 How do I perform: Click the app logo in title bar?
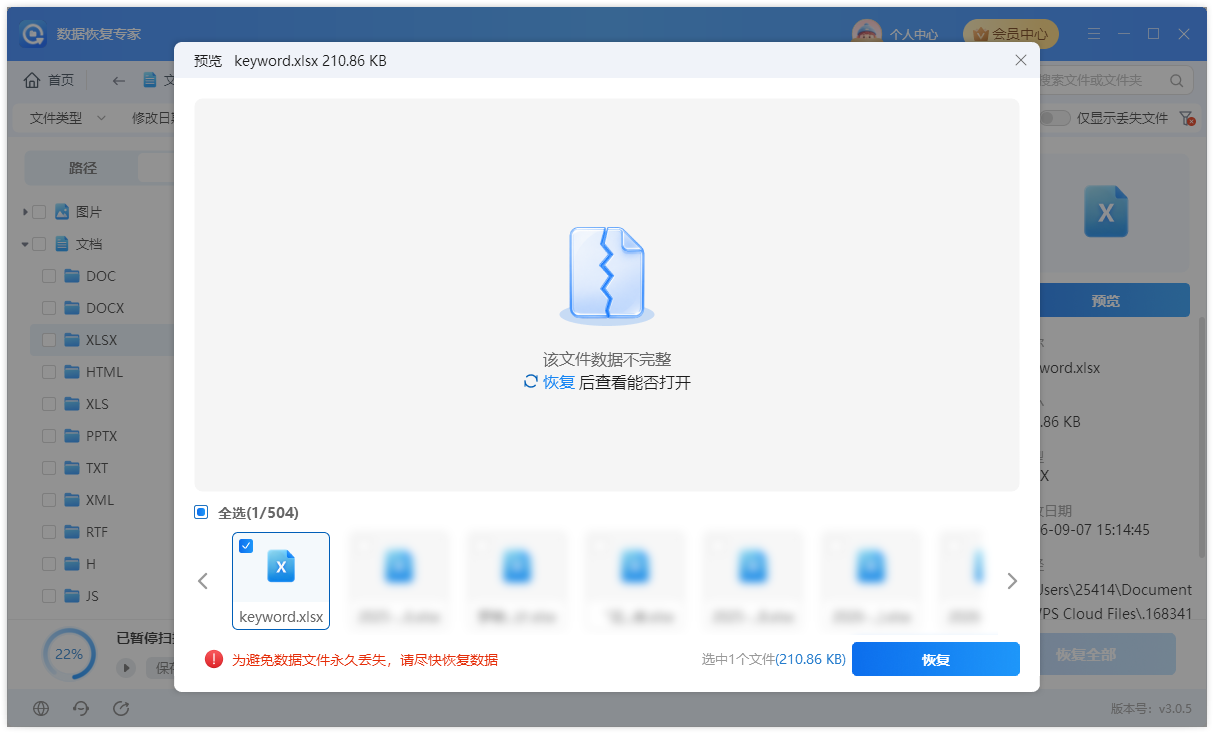pyautogui.click(x=33, y=34)
